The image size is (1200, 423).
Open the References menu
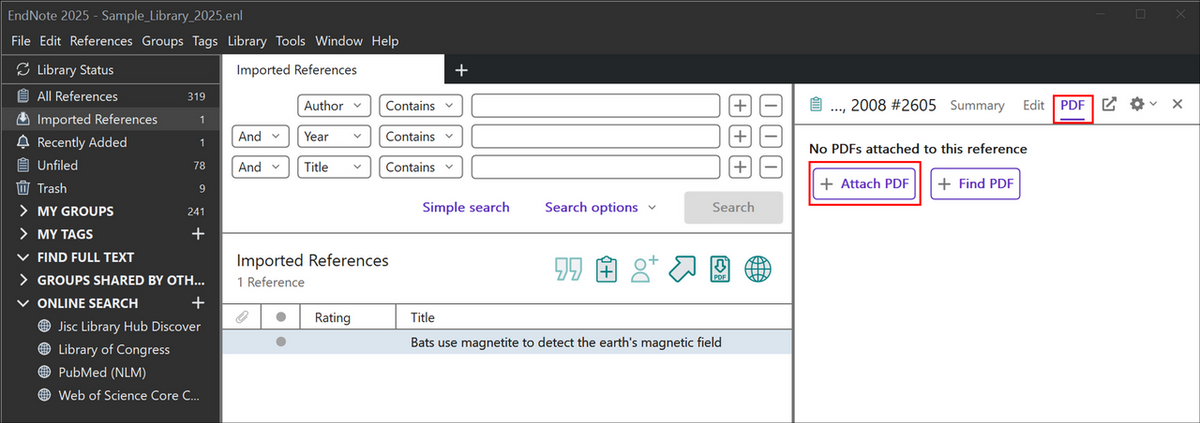[x=101, y=41]
